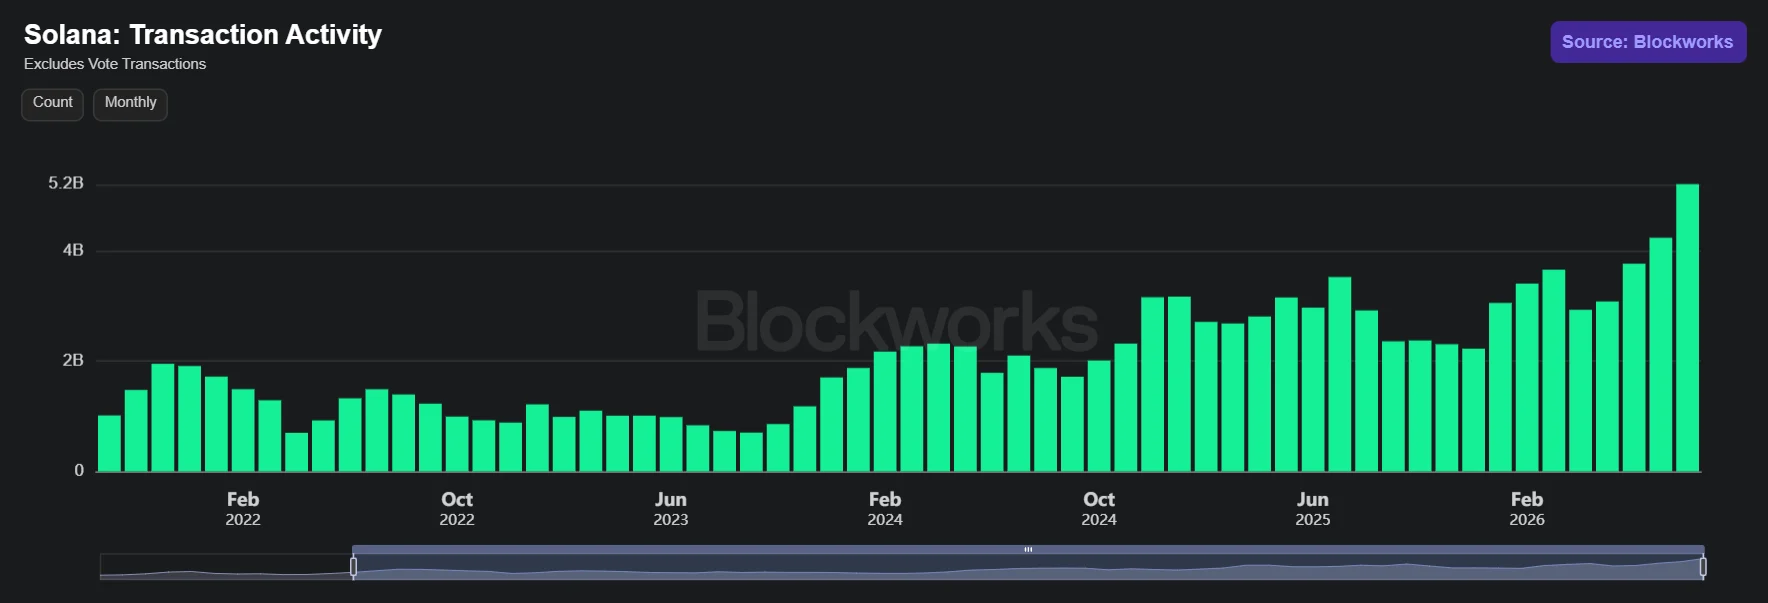Click the bar above the Oct 2024 label
The height and width of the screenshot is (603, 1768).
[x=1099, y=416]
